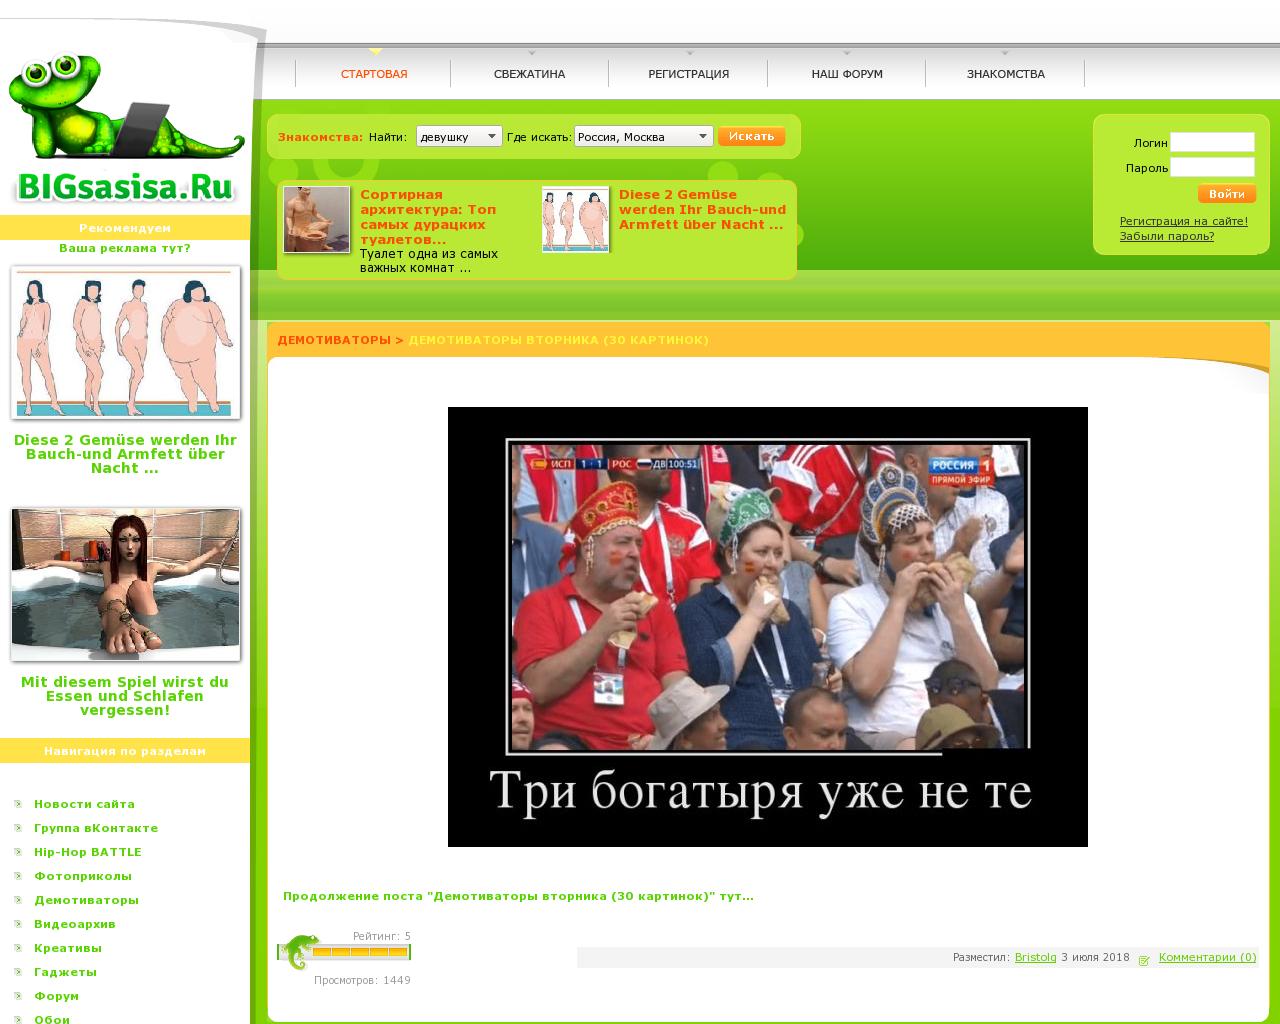Click the green lizard BIGsasisa.Ru logo

[x=126, y=128]
